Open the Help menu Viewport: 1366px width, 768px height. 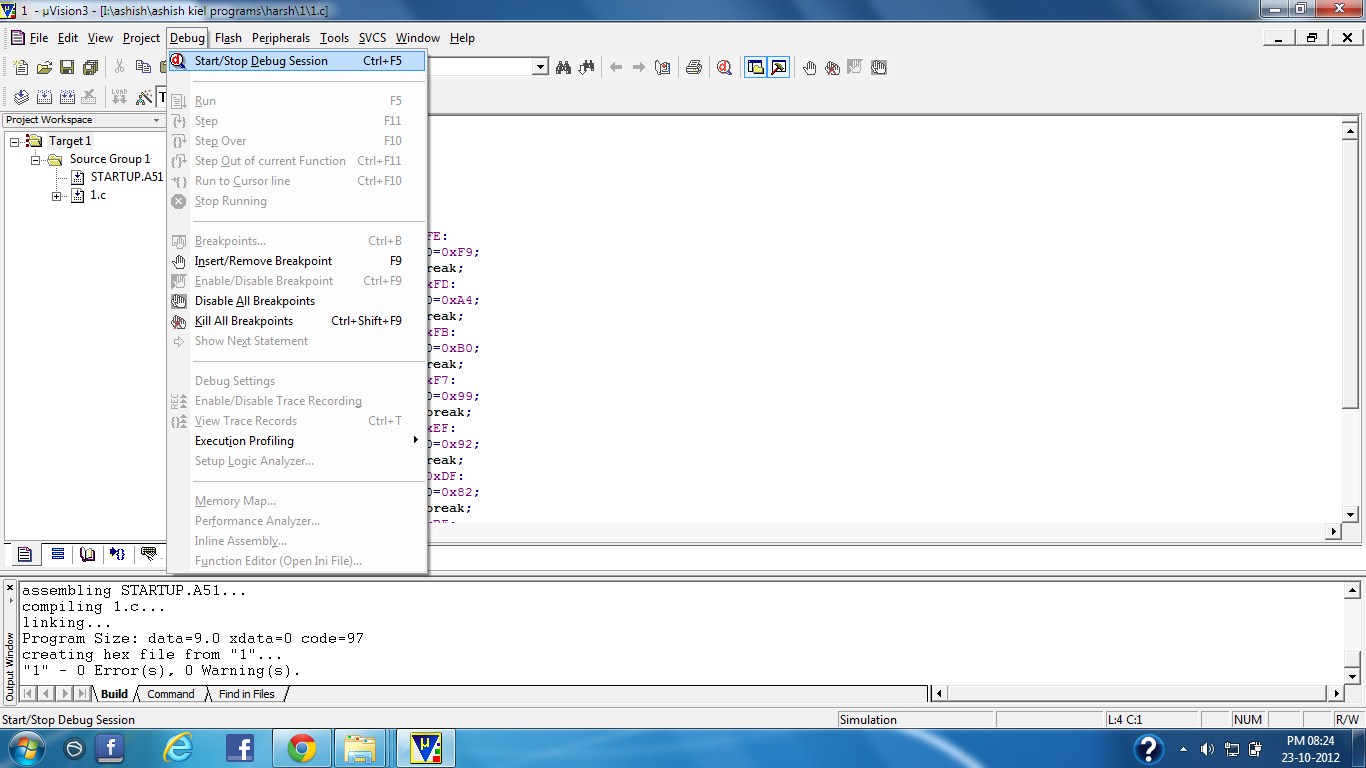pyautogui.click(x=462, y=38)
